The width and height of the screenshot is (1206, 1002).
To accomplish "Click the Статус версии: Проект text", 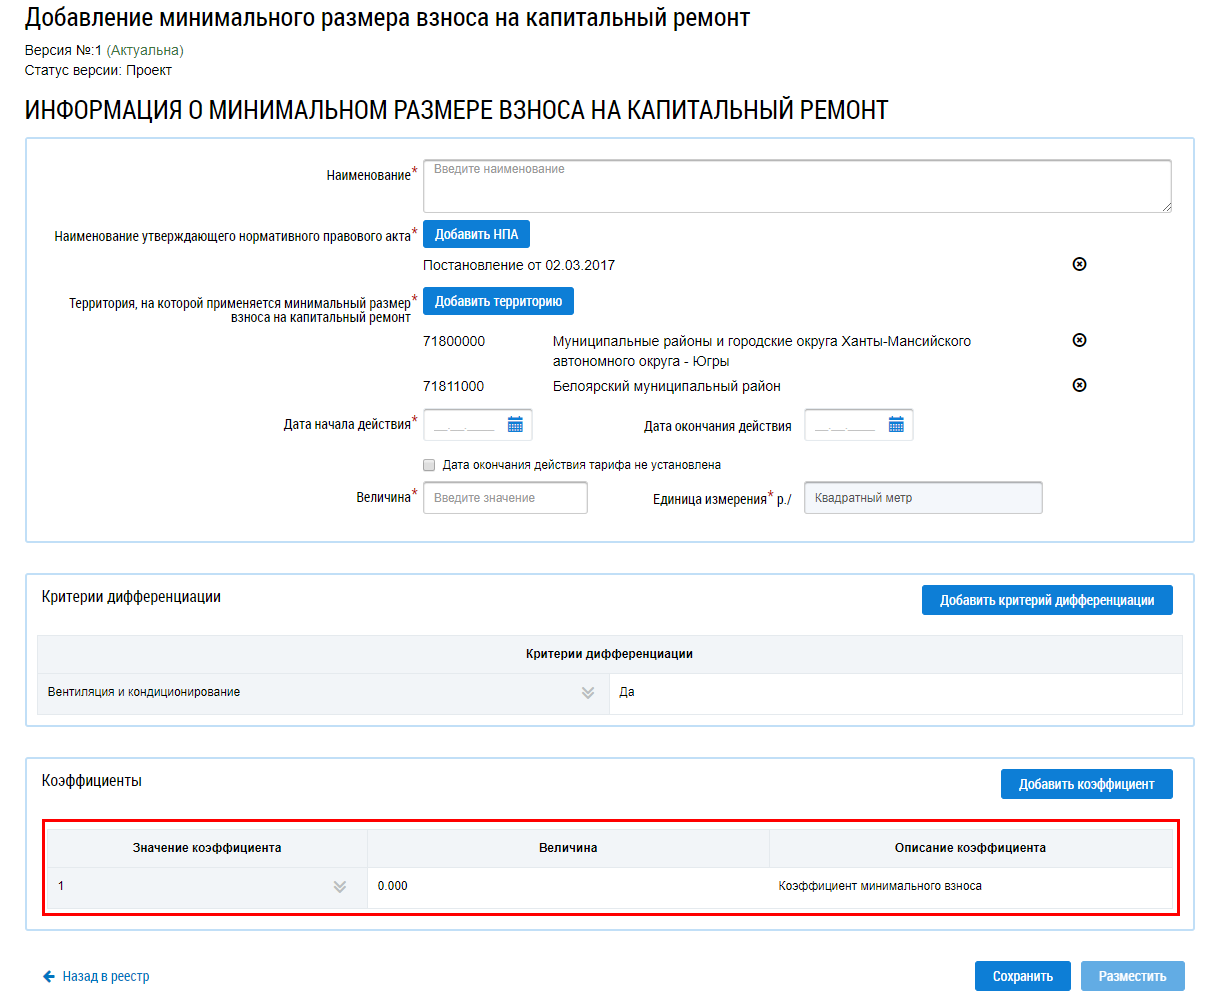I will tap(98, 70).
